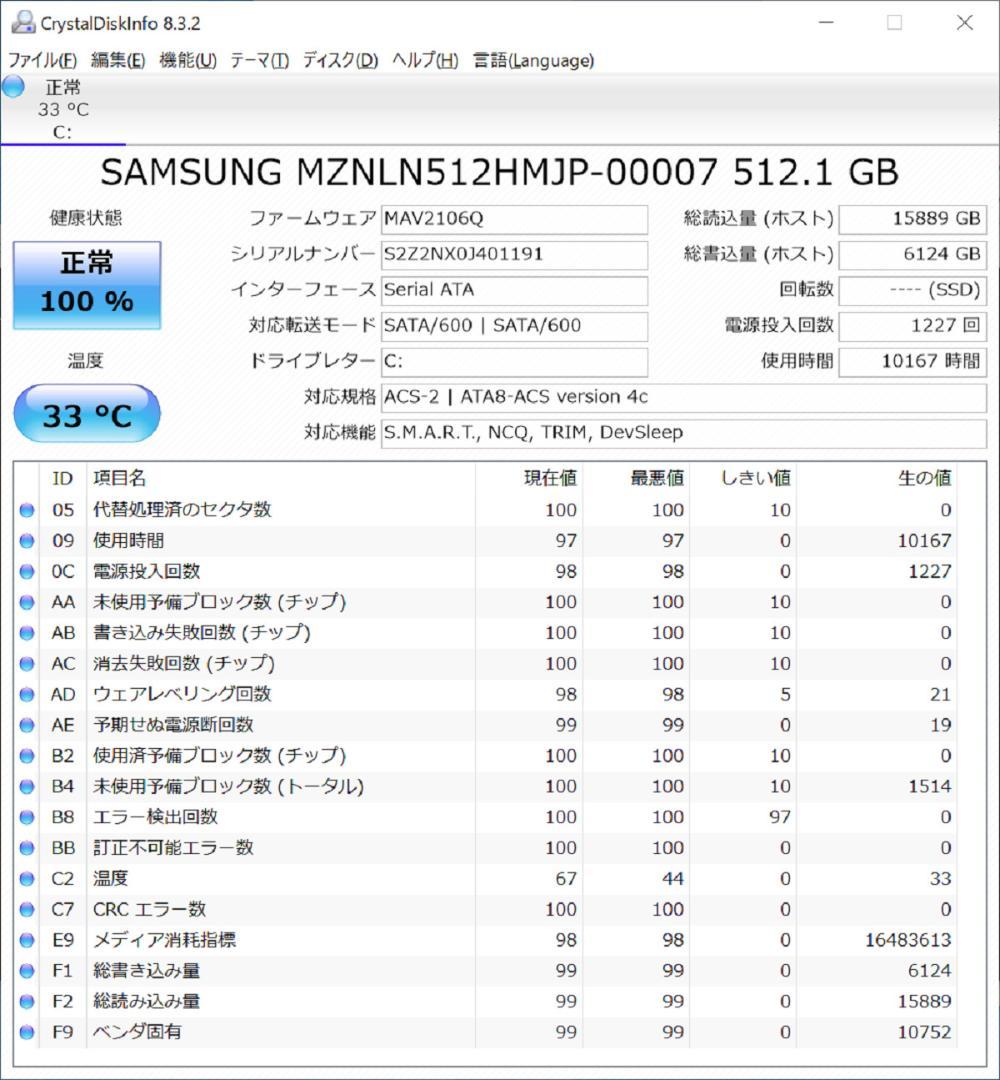Image resolution: width=1000 pixels, height=1080 pixels.
Task: Click the ファームウェア field showing MAV2106Q
Action: (515, 219)
